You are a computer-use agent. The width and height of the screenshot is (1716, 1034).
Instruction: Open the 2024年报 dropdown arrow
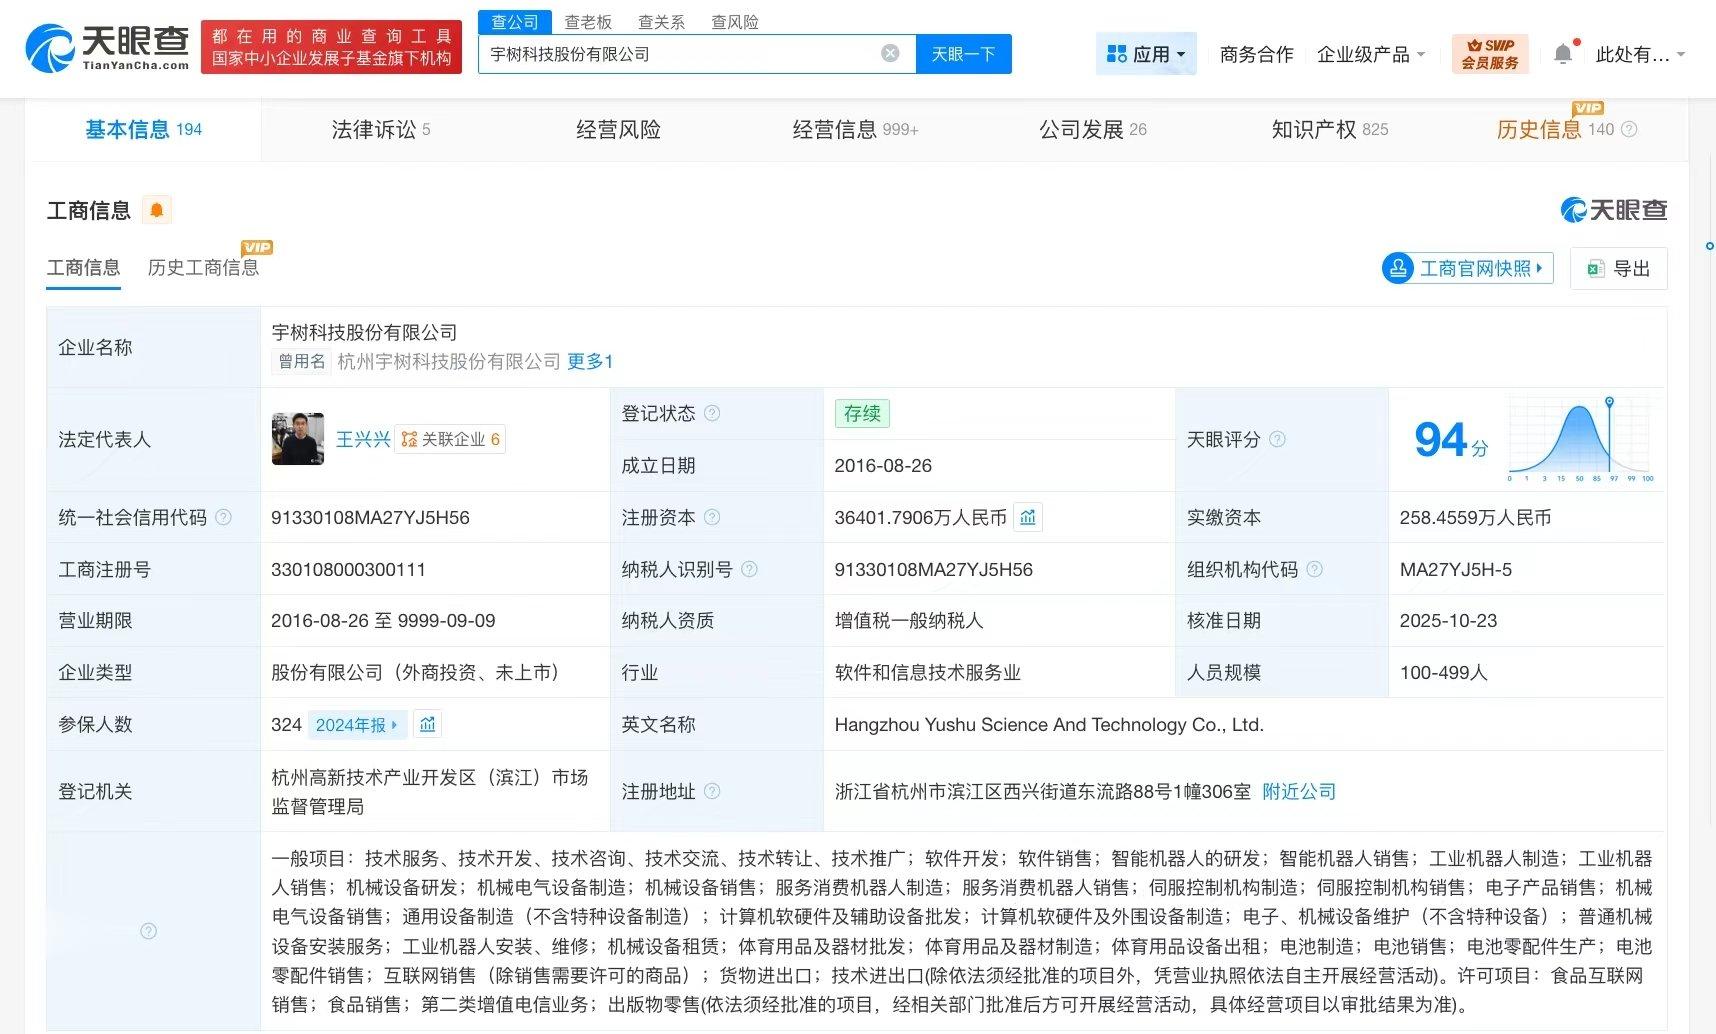392,724
